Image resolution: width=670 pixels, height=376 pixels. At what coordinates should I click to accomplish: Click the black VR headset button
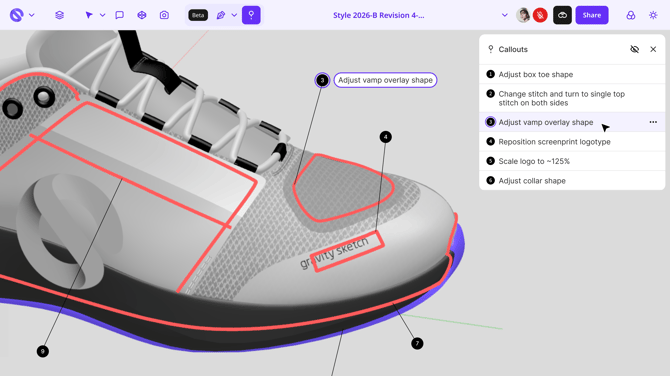(x=562, y=15)
